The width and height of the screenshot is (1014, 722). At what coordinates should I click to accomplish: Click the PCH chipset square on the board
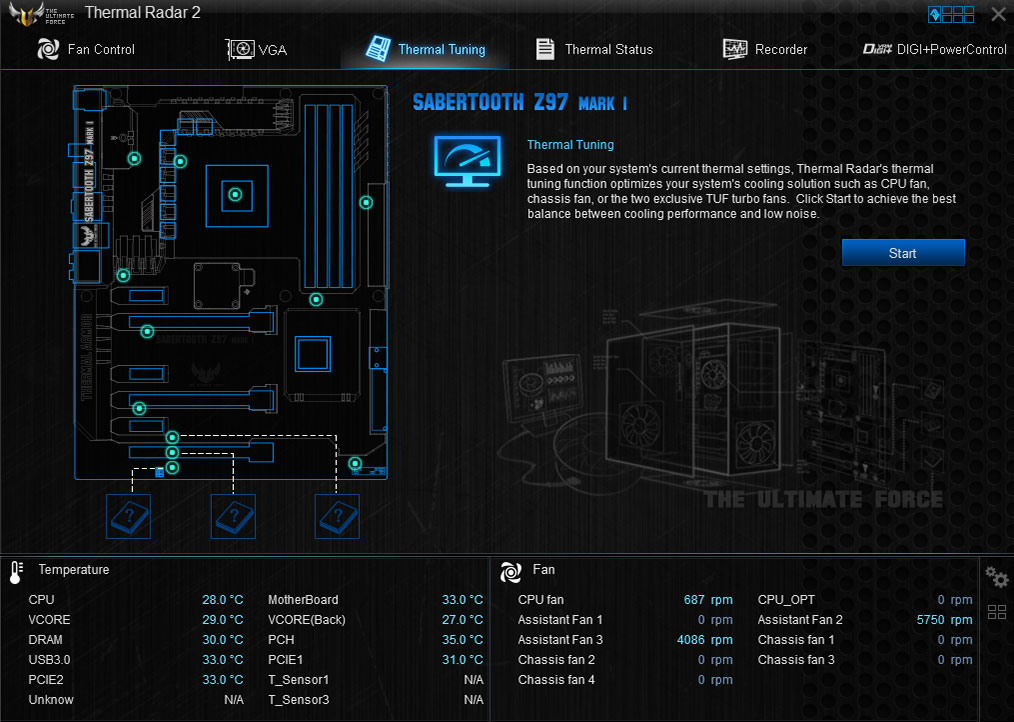pos(313,354)
